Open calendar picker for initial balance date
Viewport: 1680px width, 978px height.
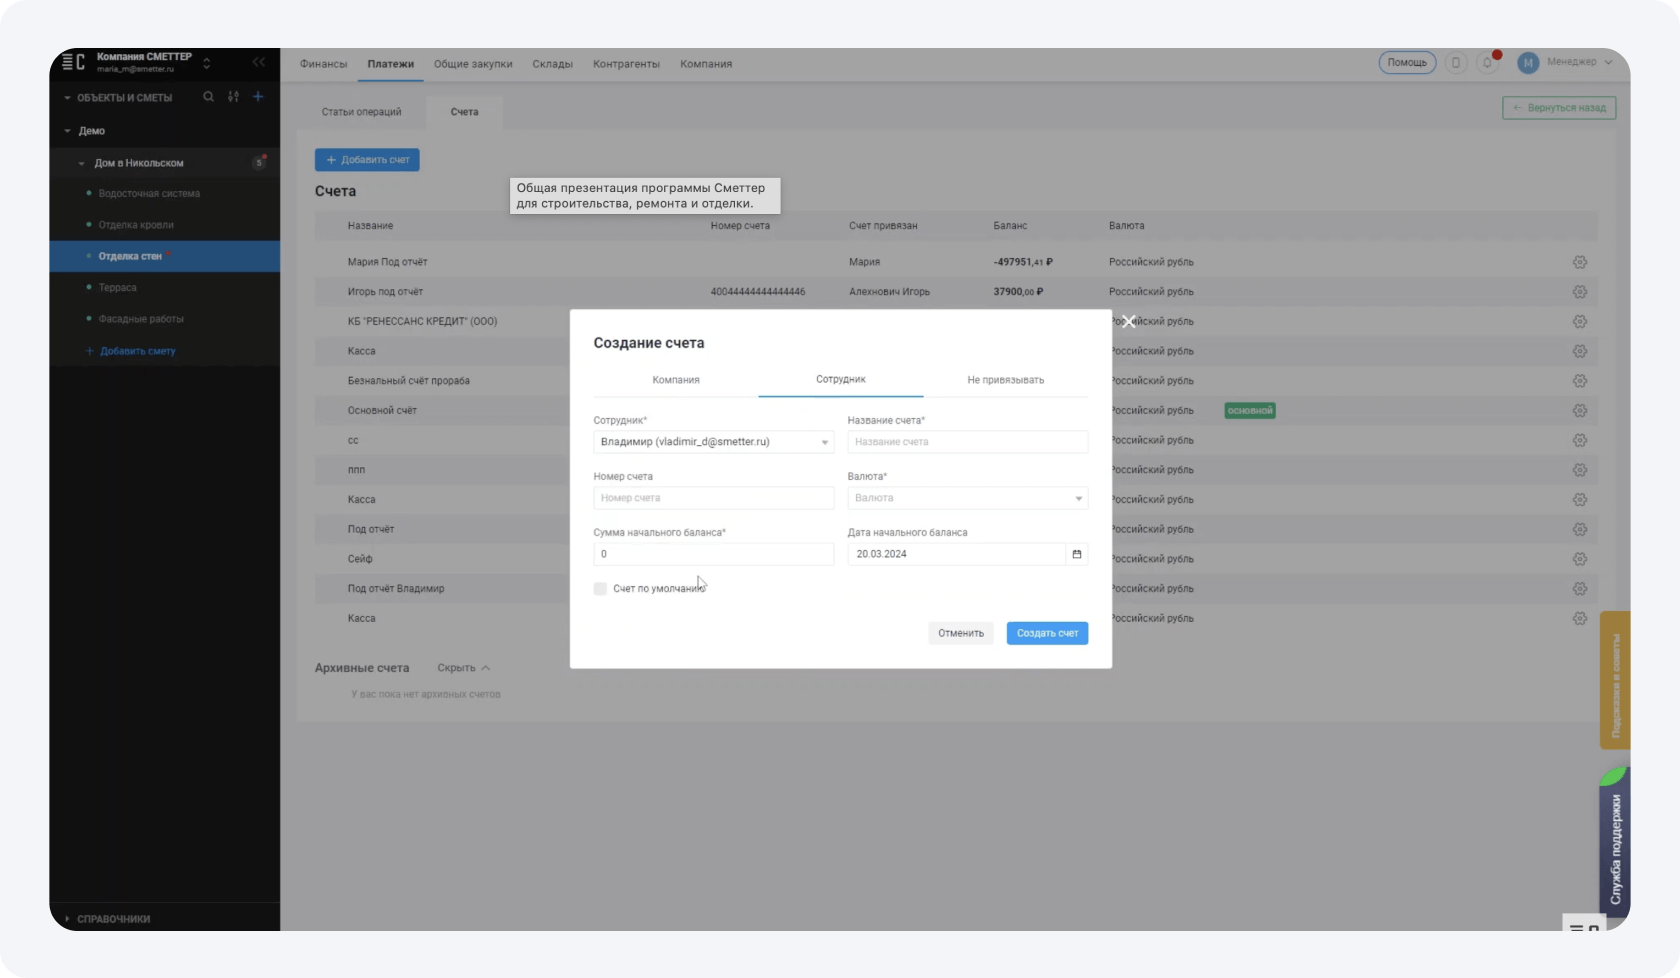tap(1076, 554)
